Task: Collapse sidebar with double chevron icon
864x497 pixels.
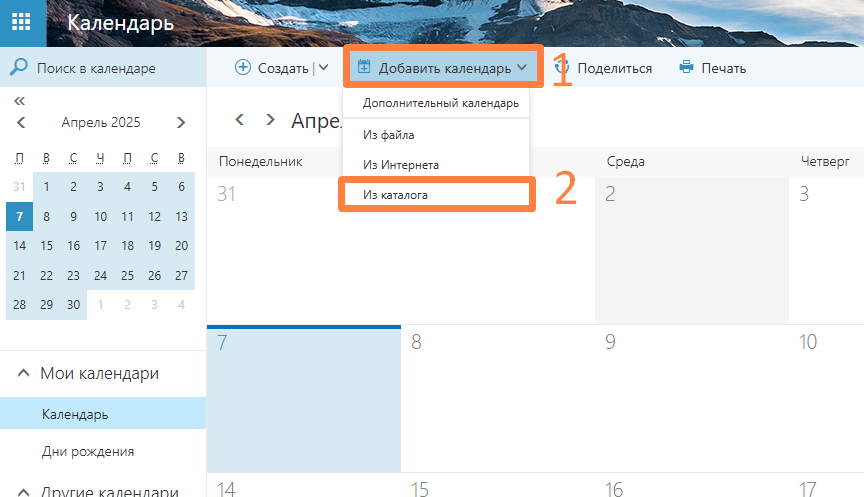Action: click(x=19, y=101)
